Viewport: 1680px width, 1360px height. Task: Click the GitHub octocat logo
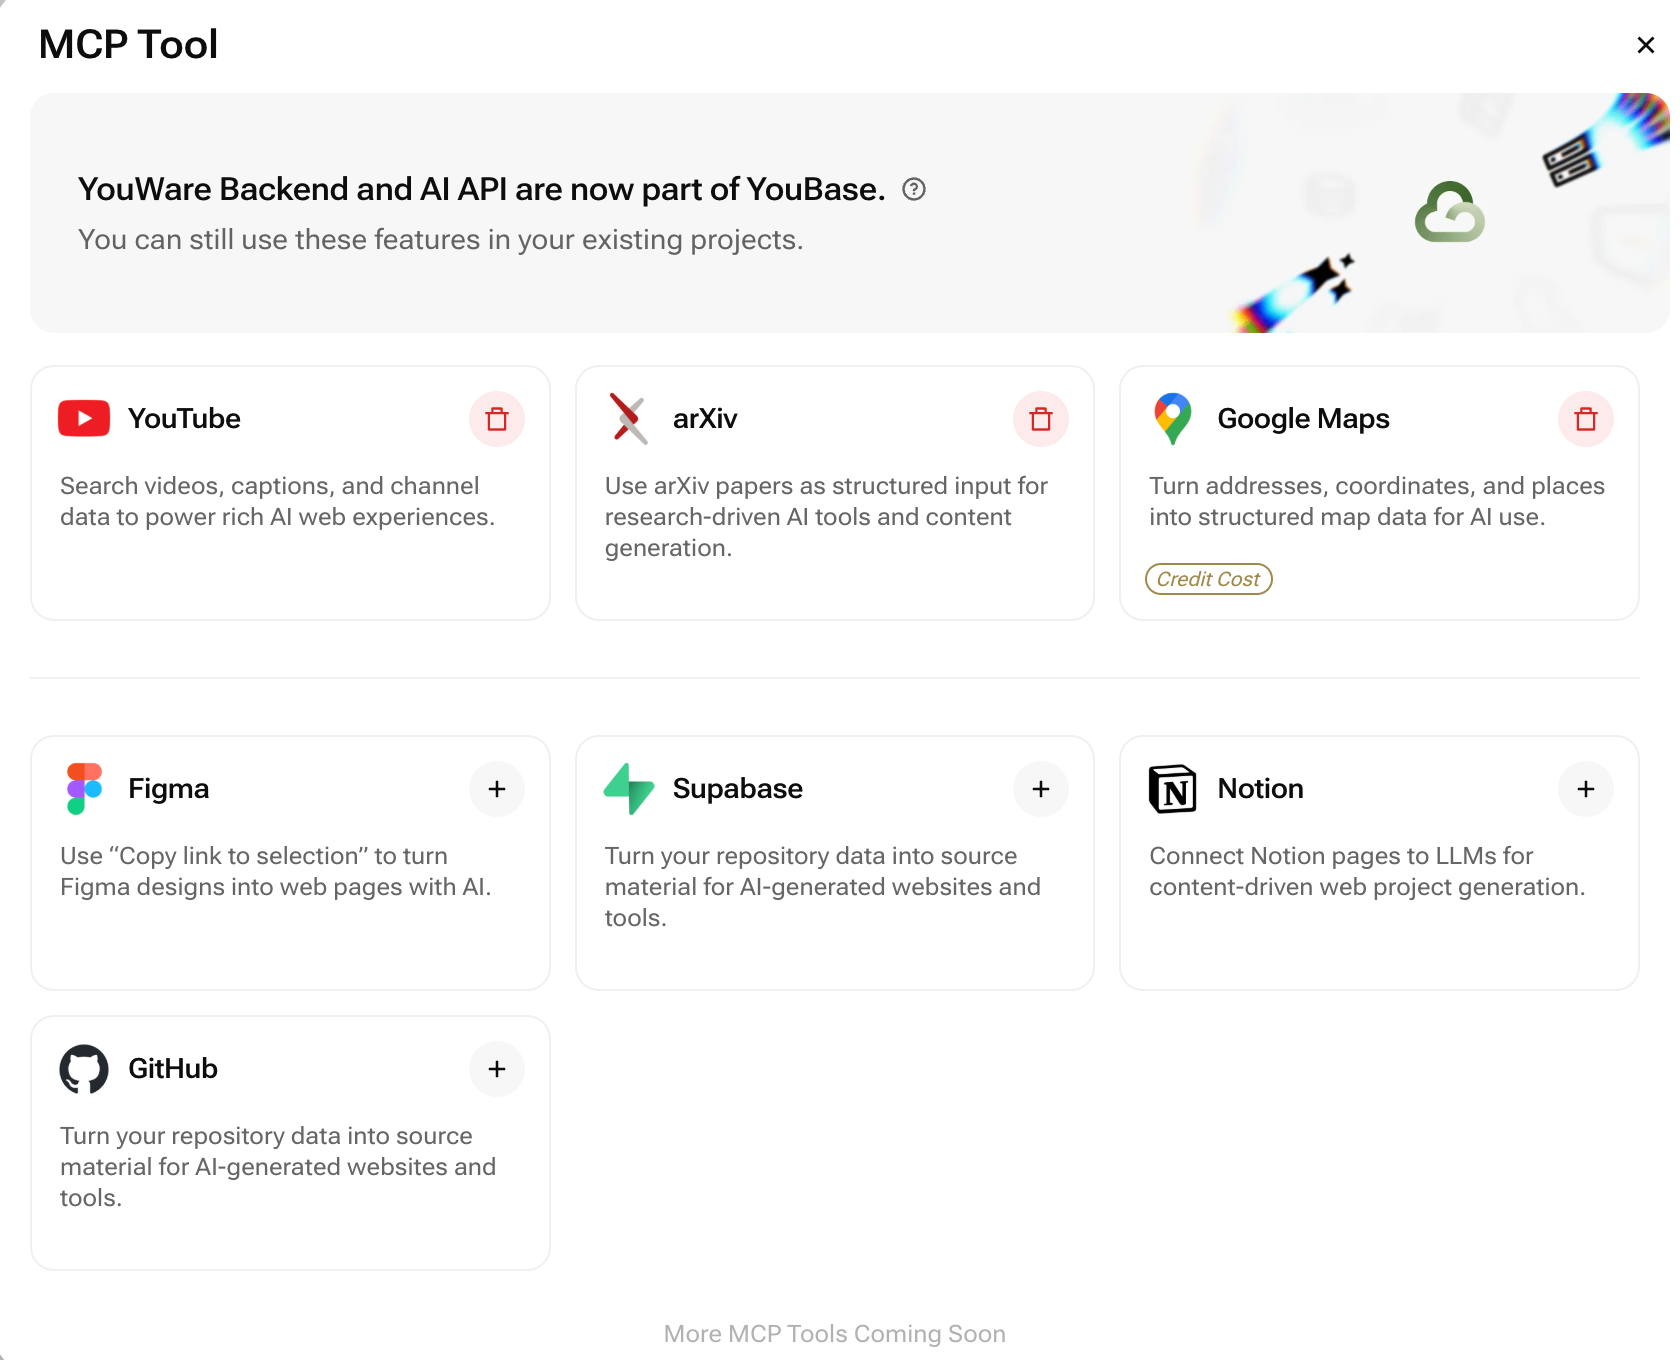pos(84,1069)
